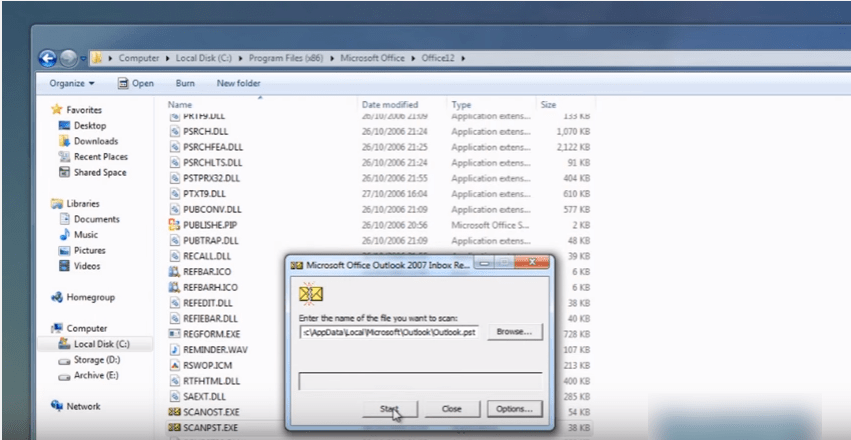Screen dimensions: 851x440
Task: Select Microsoft Office breadcrumb
Action: pyautogui.click(x=372, y=58)
